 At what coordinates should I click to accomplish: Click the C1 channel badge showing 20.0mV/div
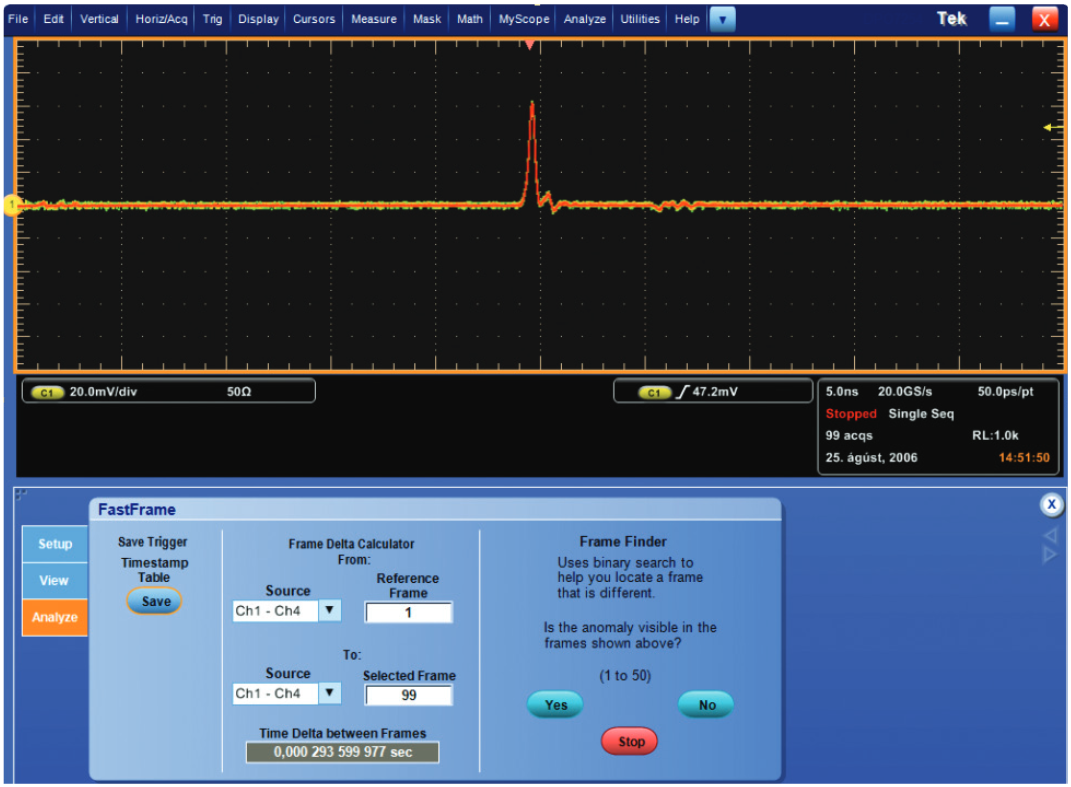[x=47, y=392]
